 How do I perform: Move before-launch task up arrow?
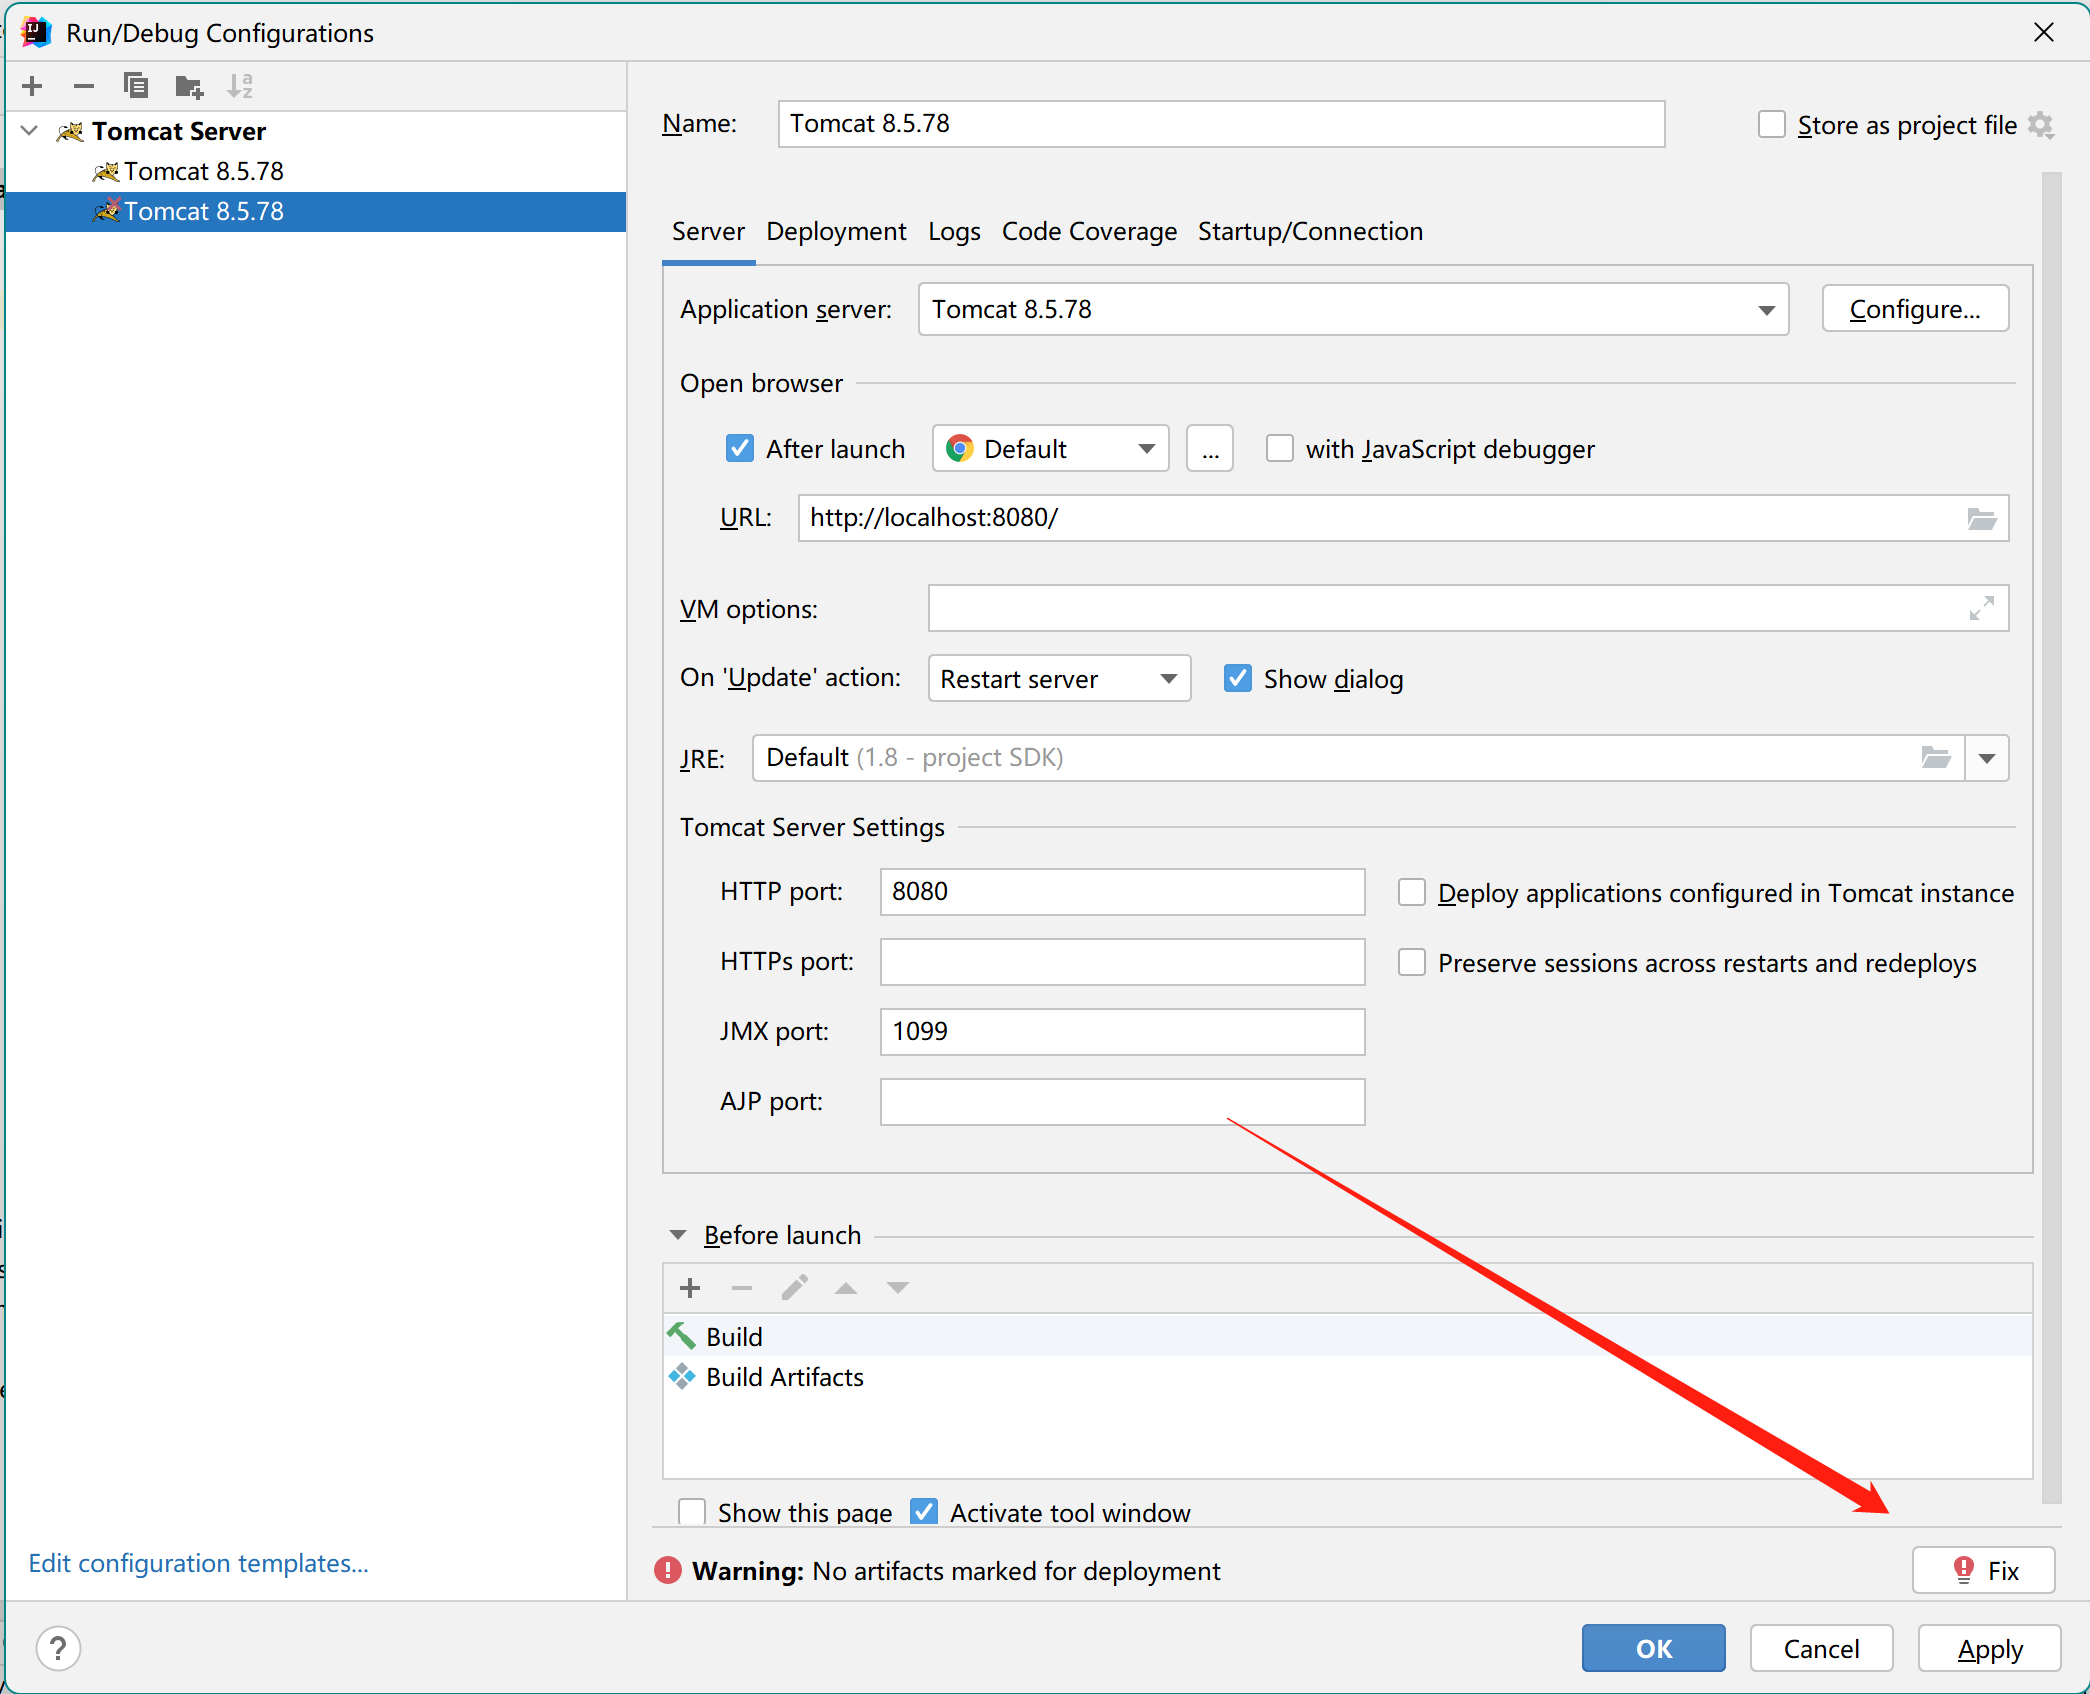(x=846, y=1288)
